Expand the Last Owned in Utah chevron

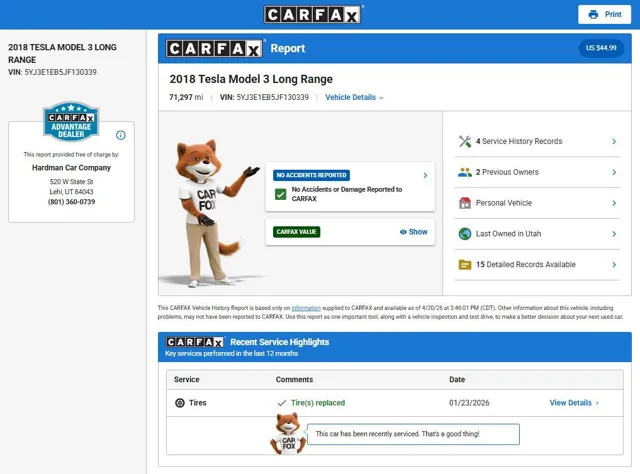(x=614, y=234)
